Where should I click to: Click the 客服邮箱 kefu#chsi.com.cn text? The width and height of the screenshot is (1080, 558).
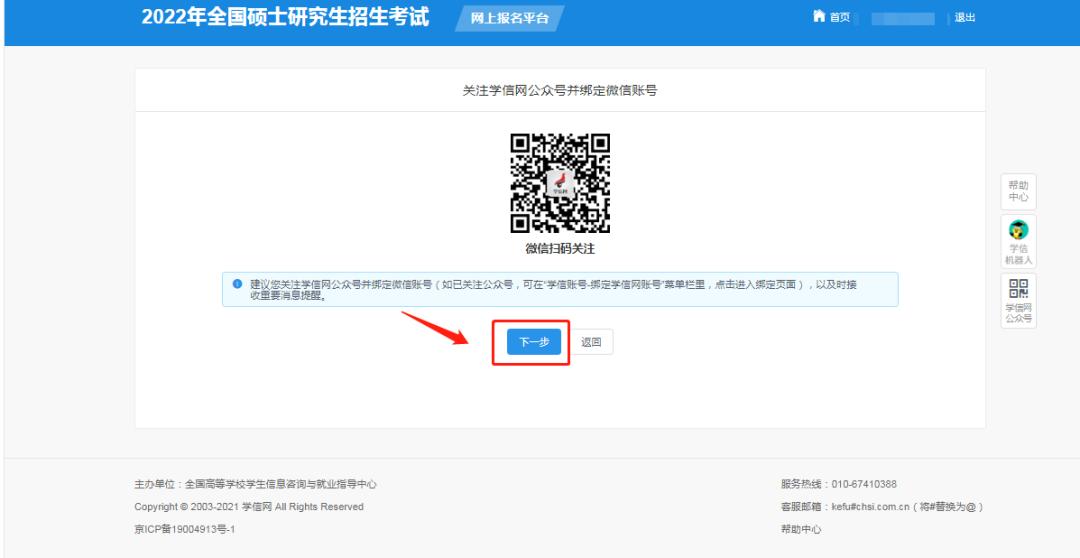(x=882, y=507)
